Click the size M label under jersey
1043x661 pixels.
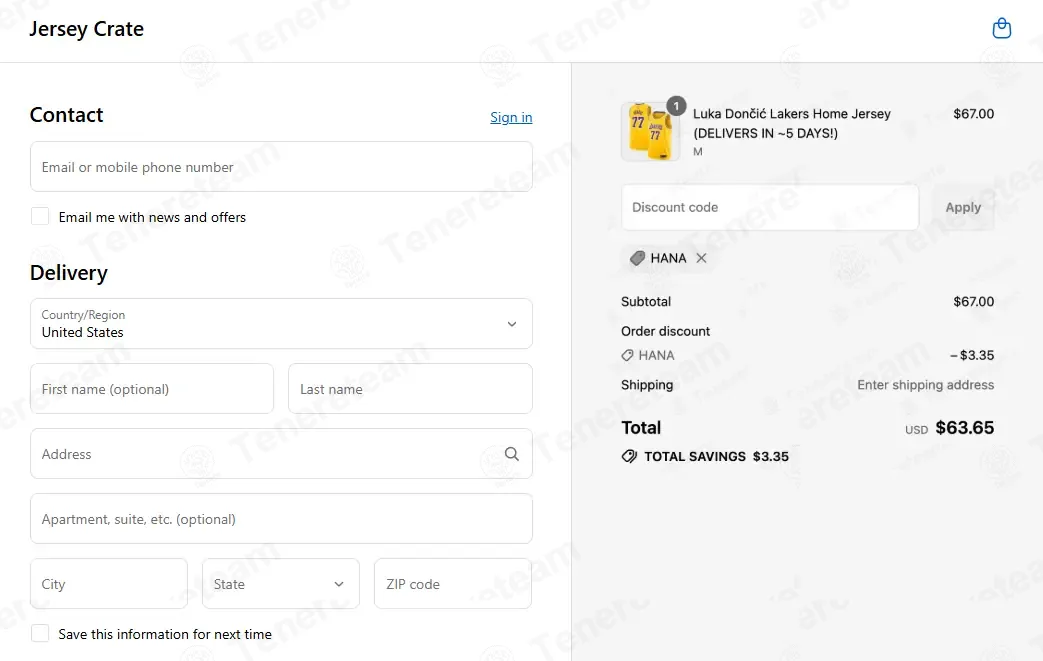tap(698, 152)
